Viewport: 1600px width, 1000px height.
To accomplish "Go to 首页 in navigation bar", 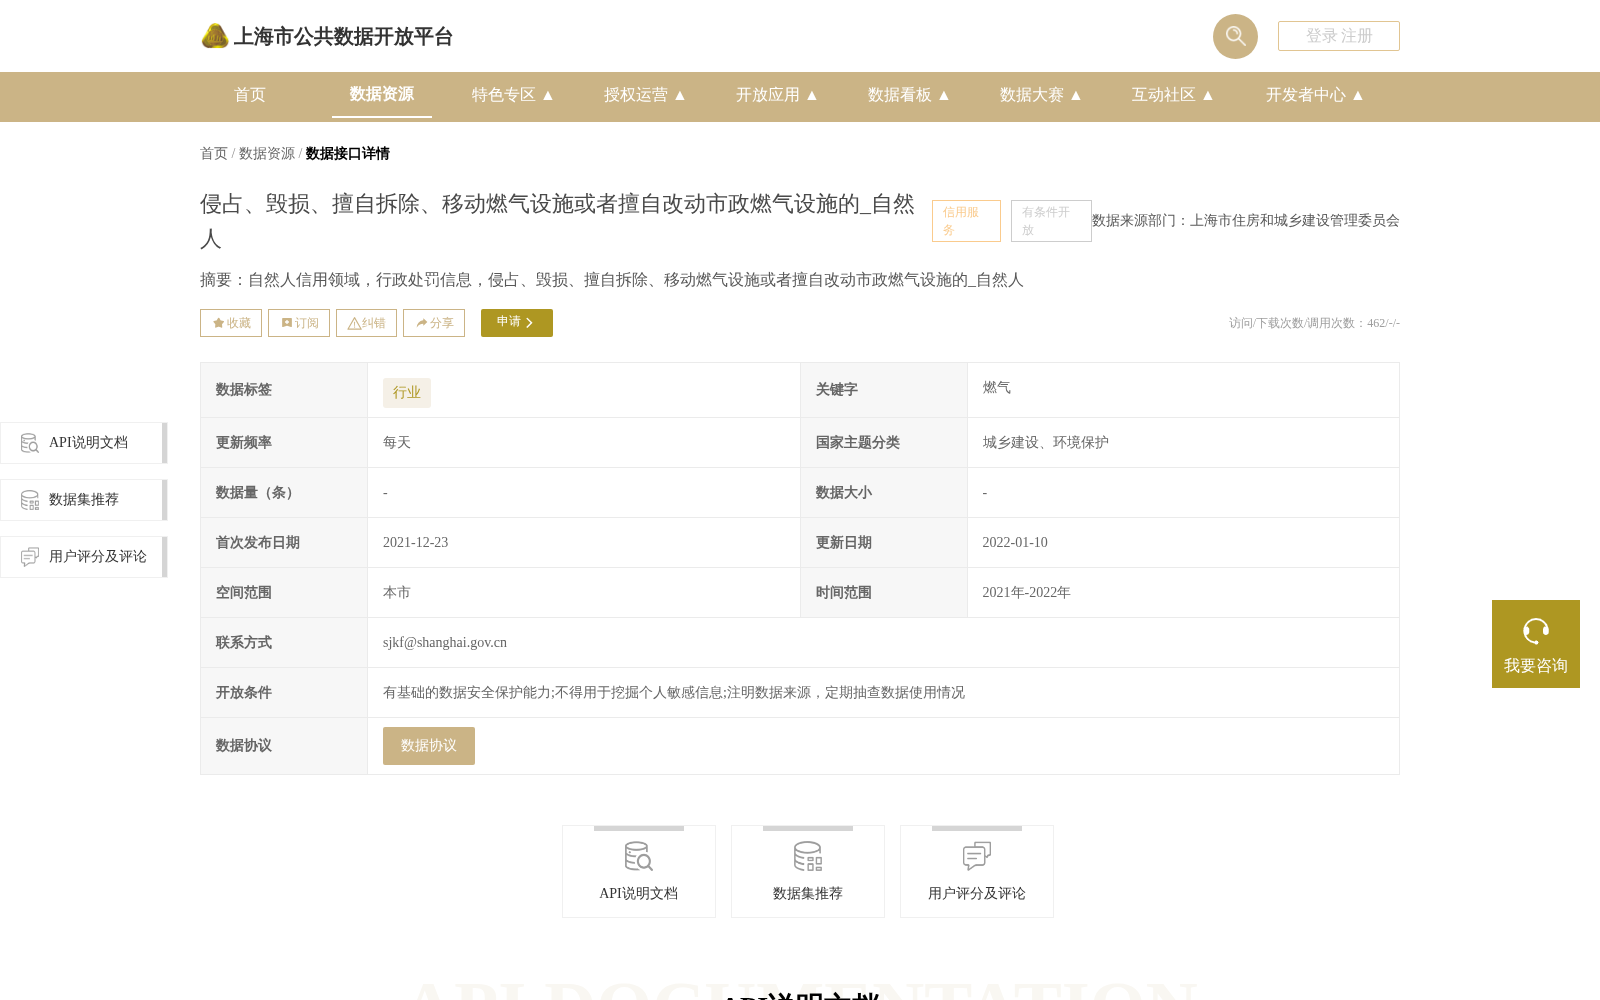I will point(250,95).
